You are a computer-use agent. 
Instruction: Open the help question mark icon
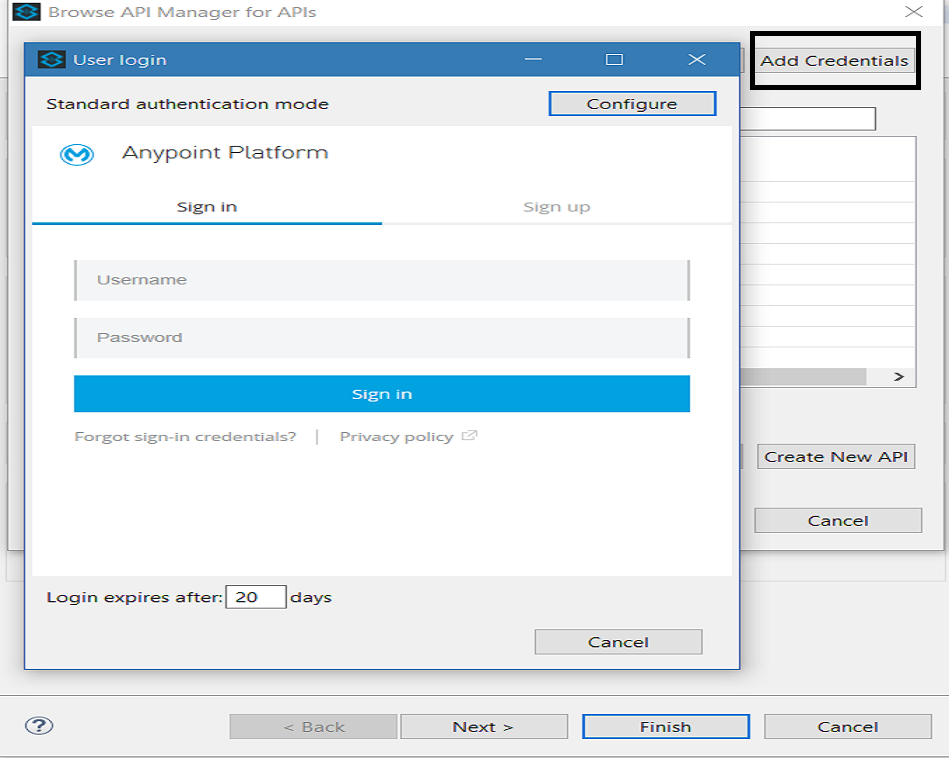(39, 725)
